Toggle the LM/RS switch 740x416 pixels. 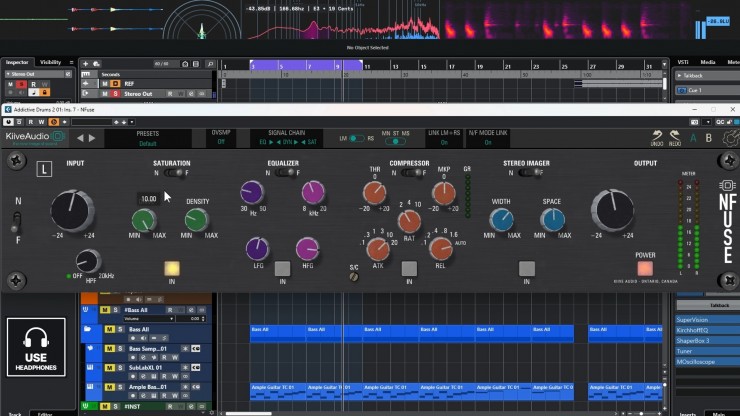point(356,138)
